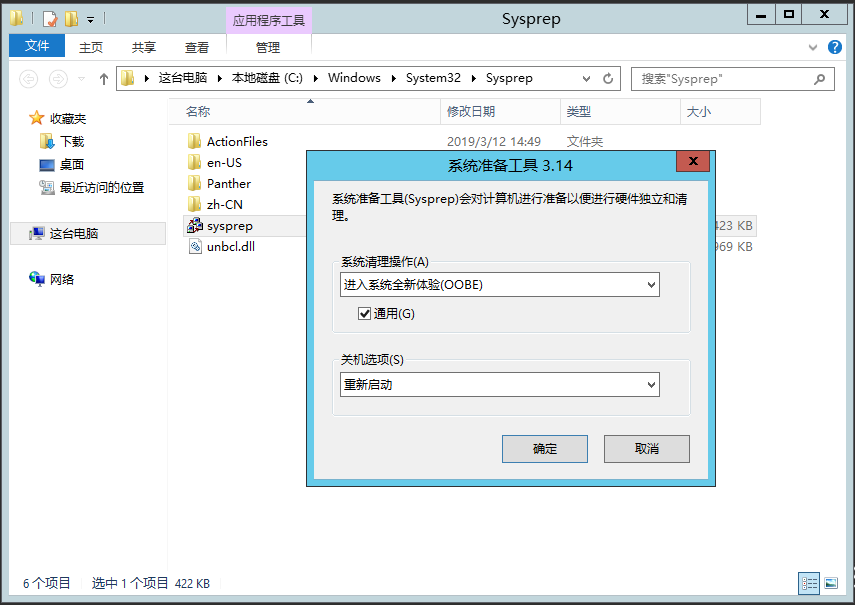855x605 pixels.
Task: Click 确定 in Sysprep dialog
Action: (545, 449)
